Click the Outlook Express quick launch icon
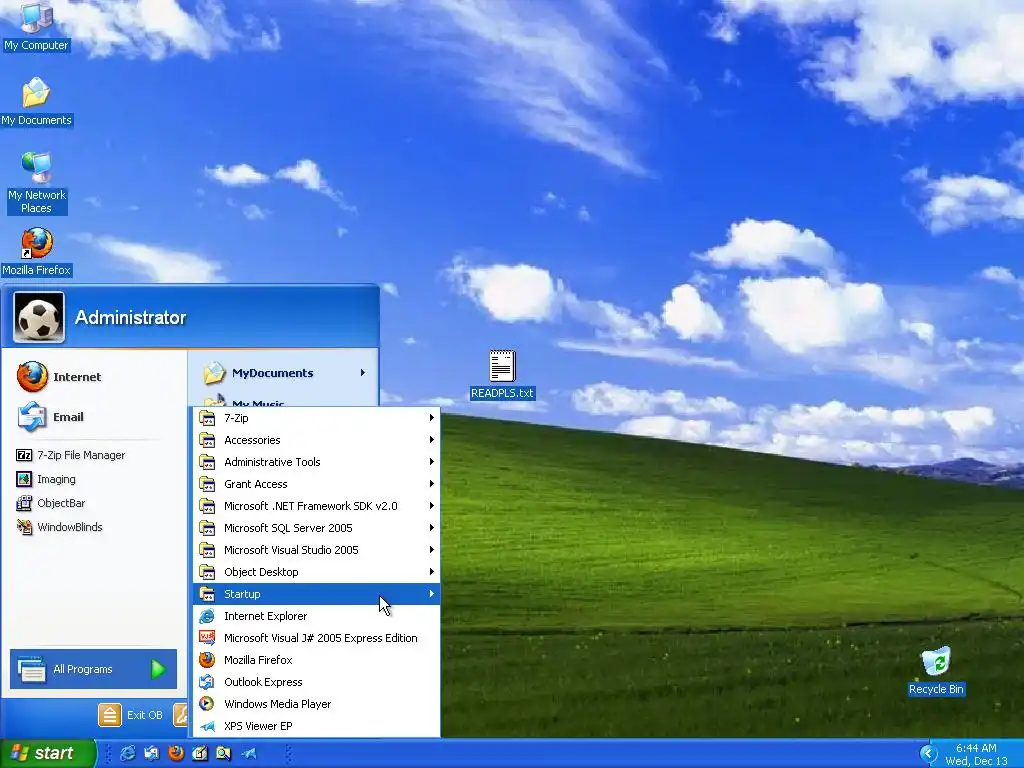 (x=152, y=754)
